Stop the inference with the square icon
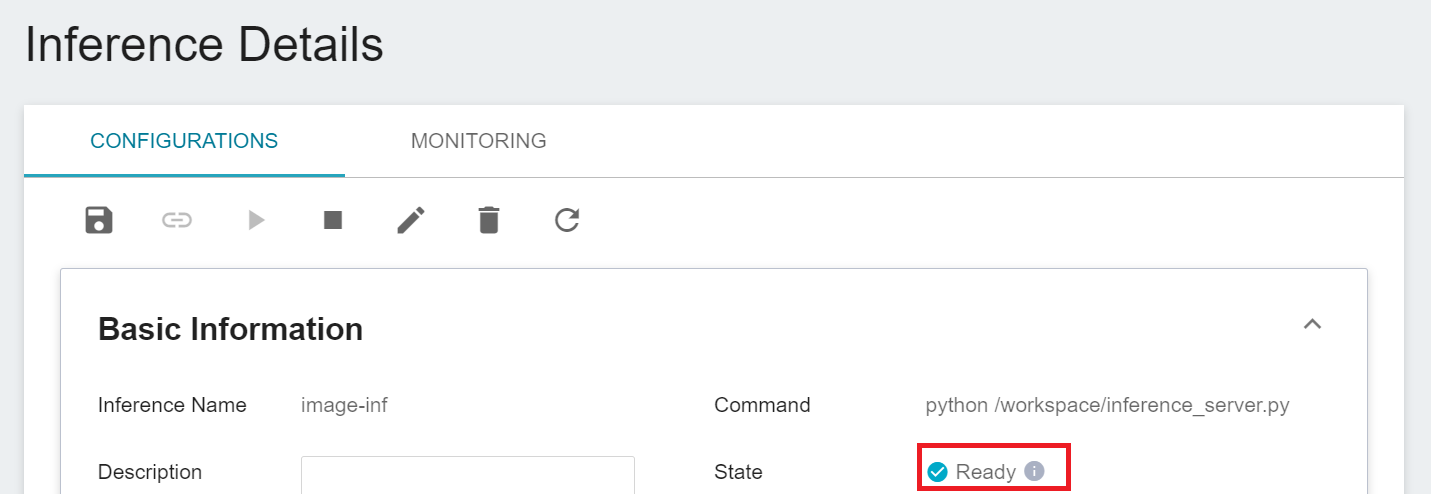This screenshot has width=1431, height=494. coord(333,220)
